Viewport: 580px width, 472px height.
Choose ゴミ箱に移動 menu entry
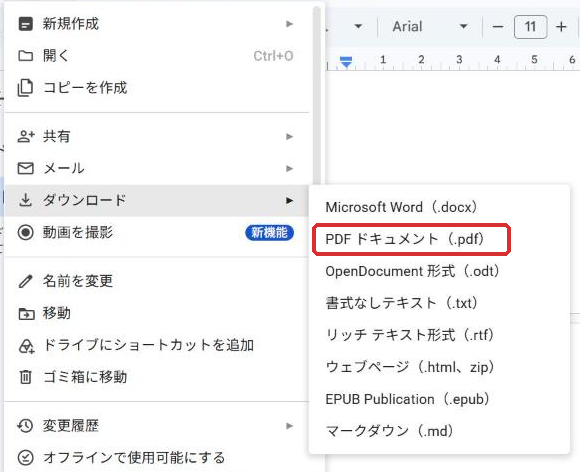click(157, 377)
